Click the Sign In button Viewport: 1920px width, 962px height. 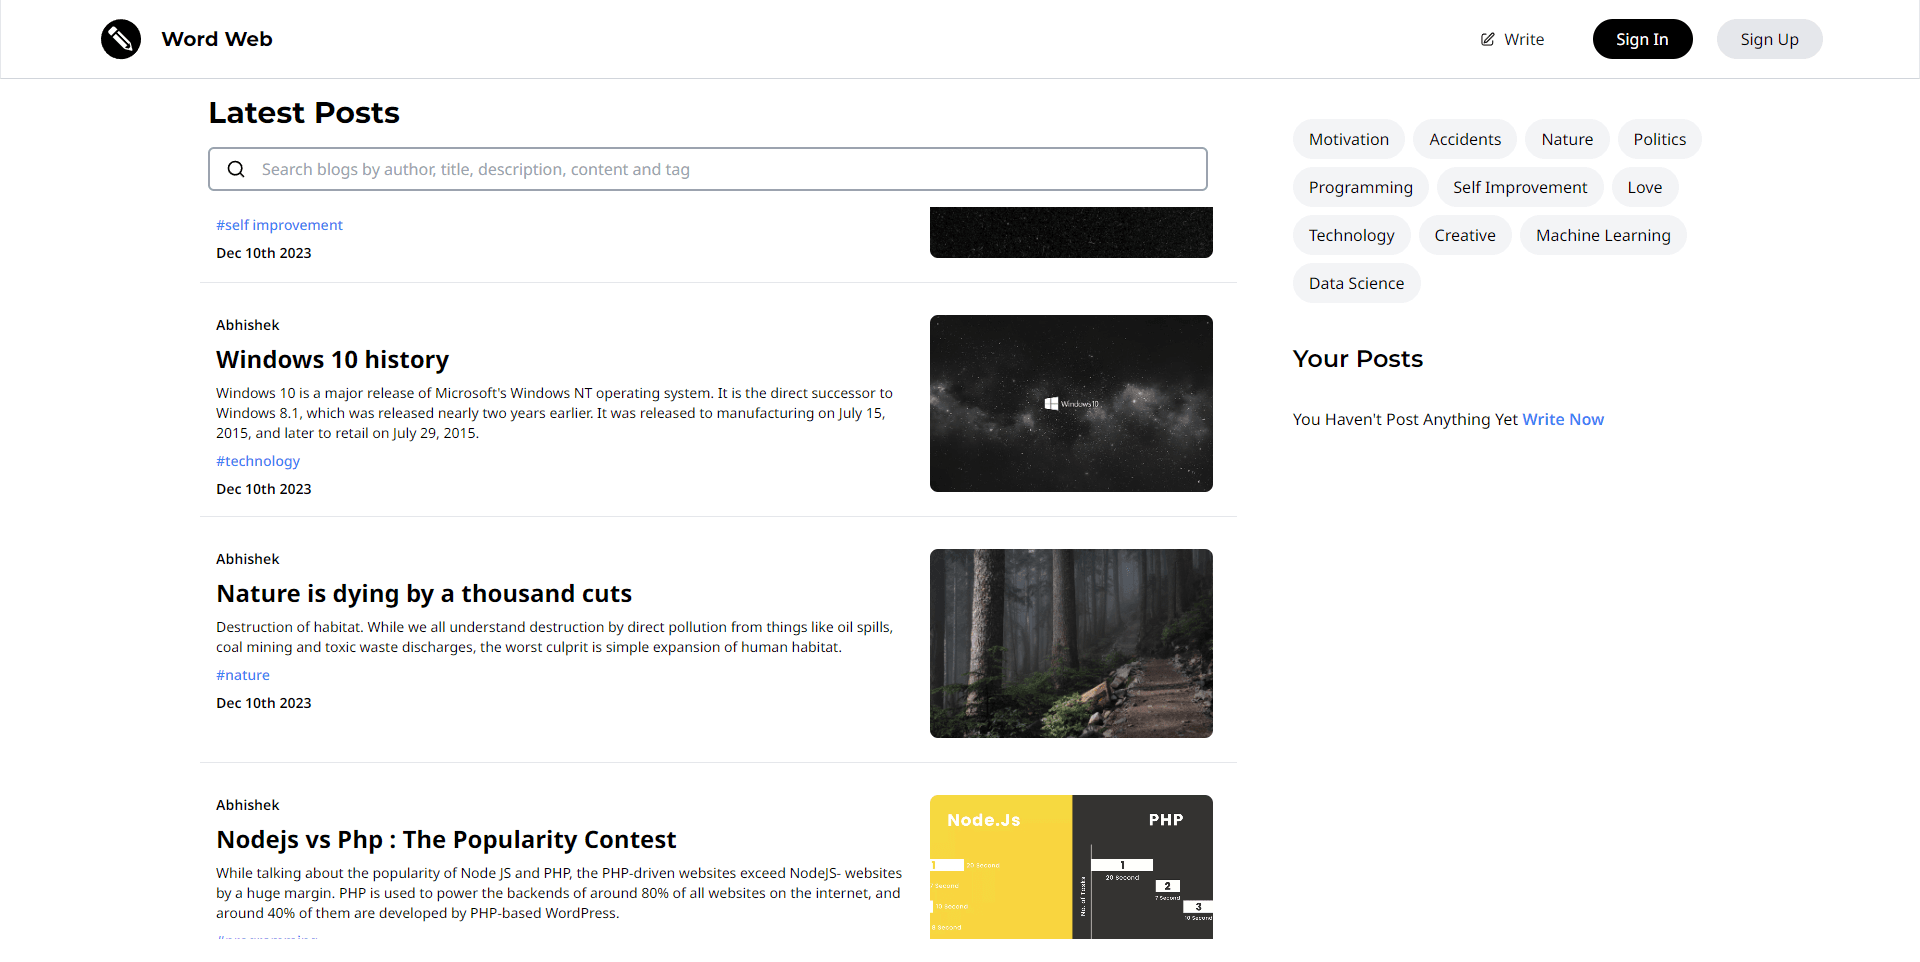[x=1642, y=39]
